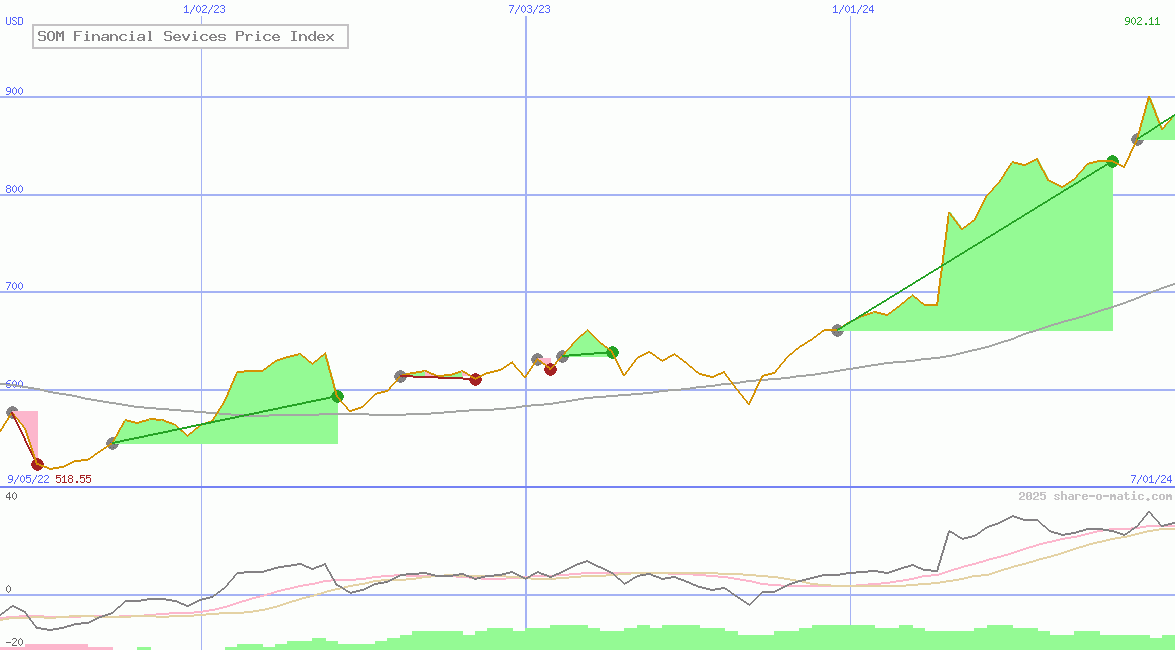Viewport: 1175px width, 650px height.
Task: Click gray marker starting the 2024 uptrend line
Action: [x=838, y=330]
